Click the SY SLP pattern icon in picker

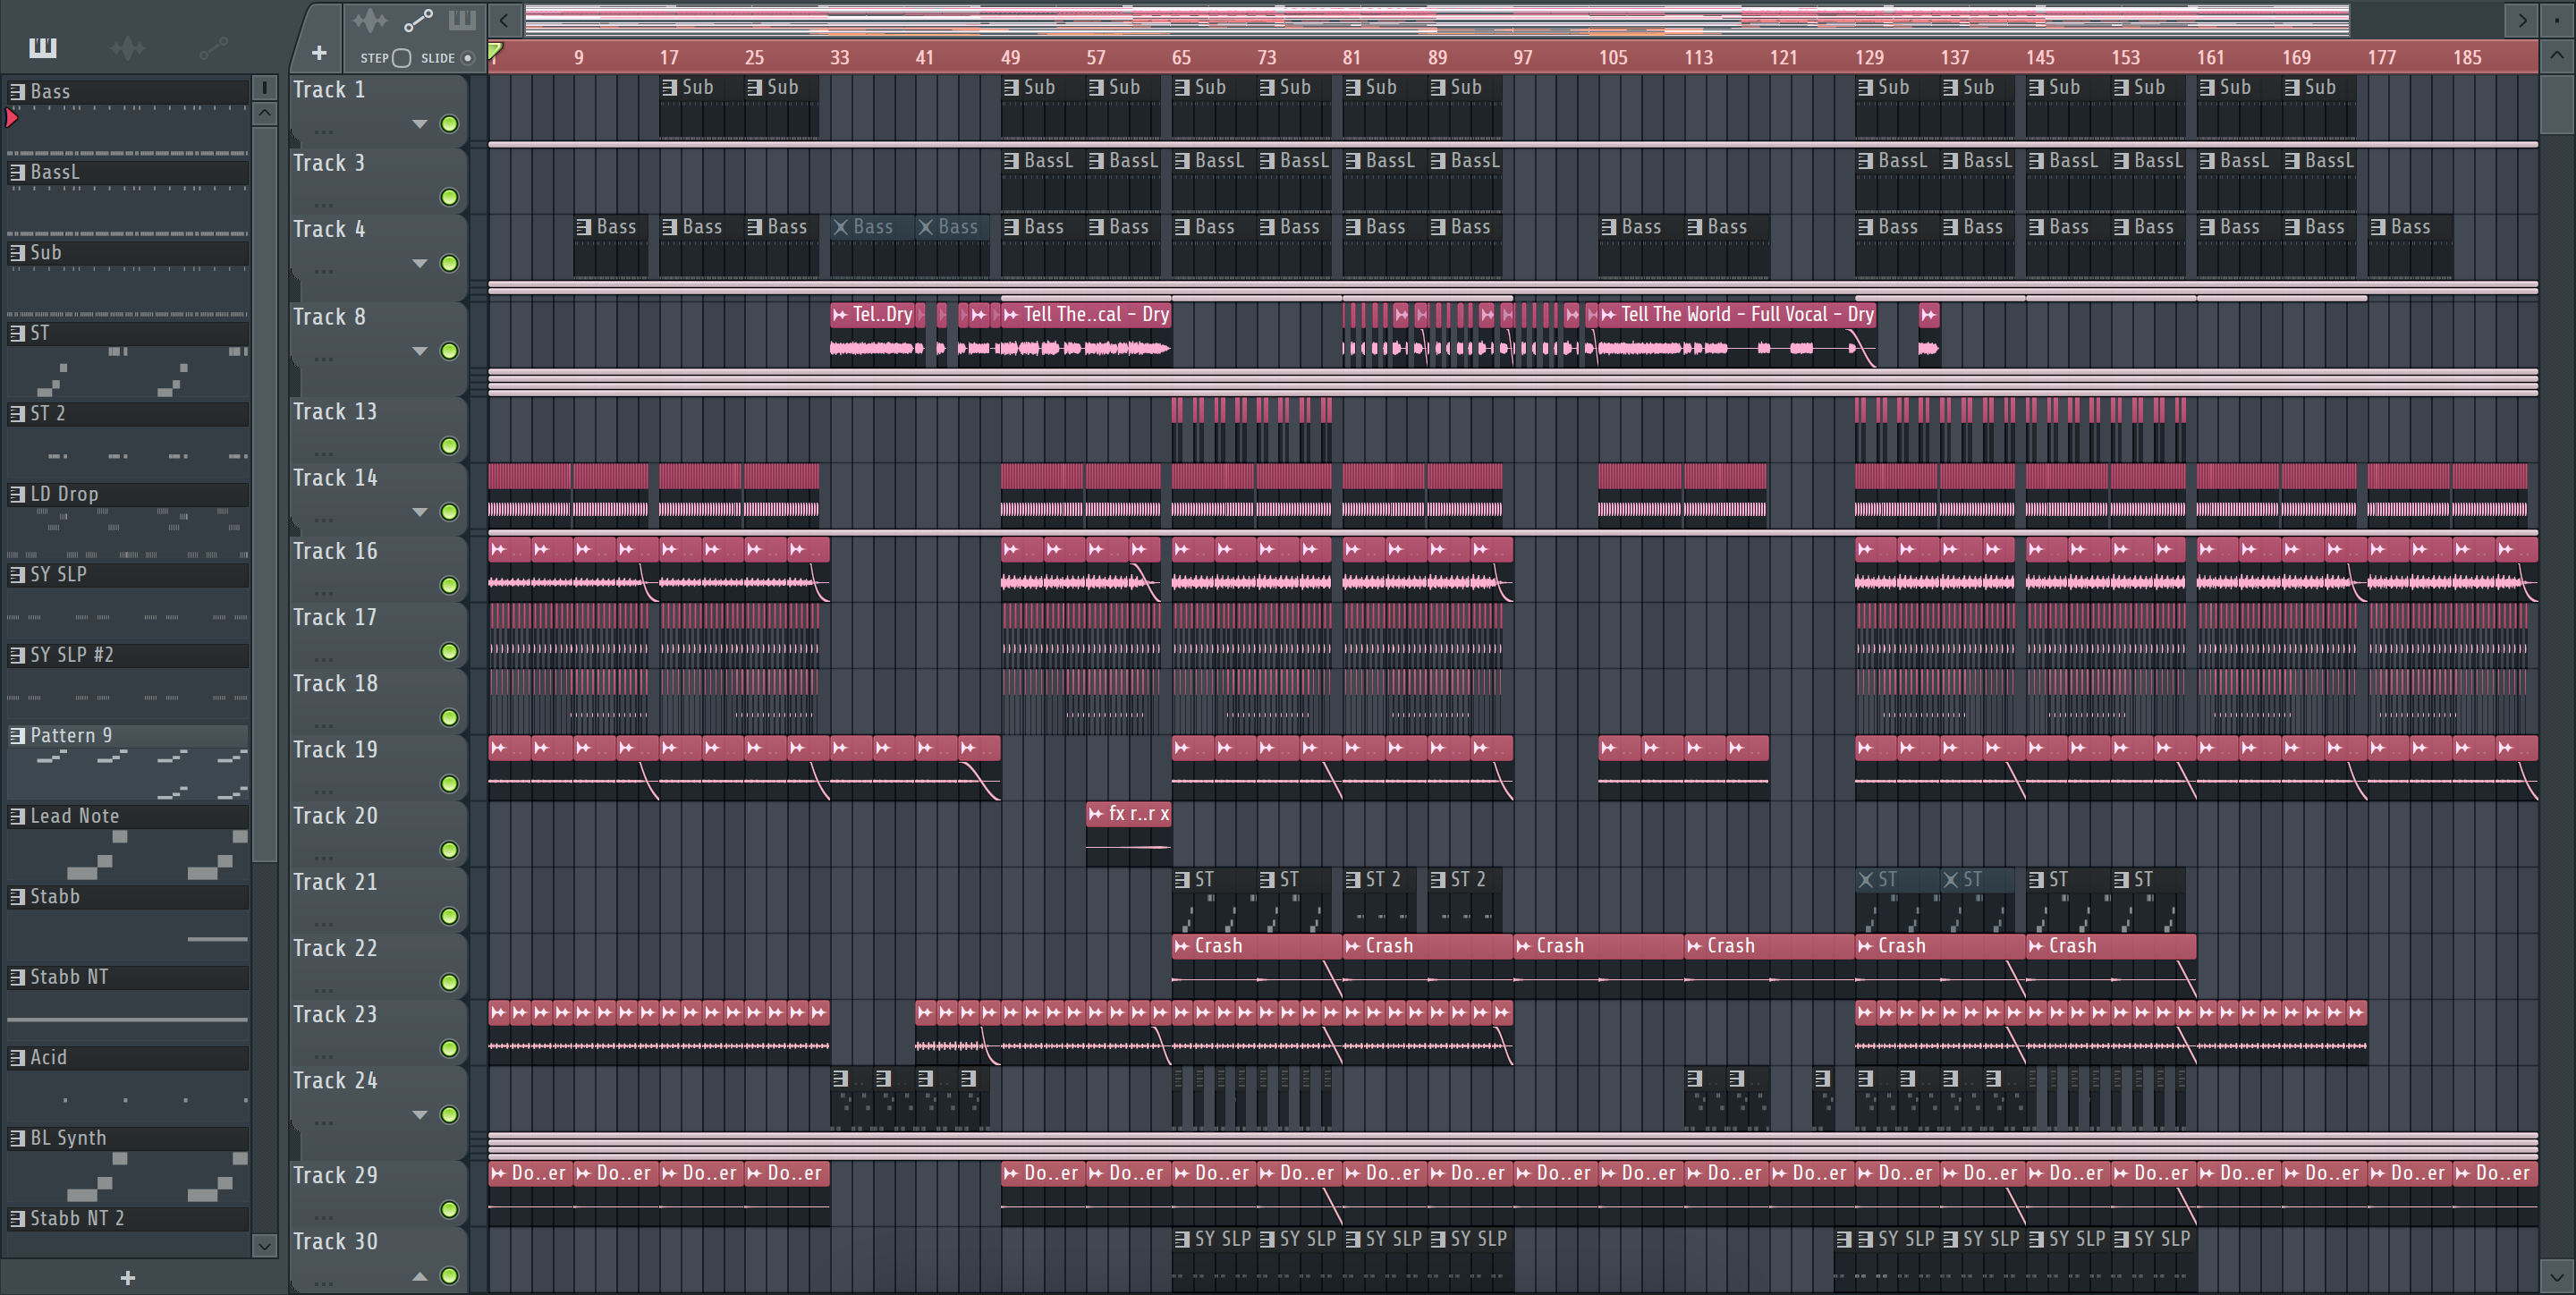pos(17,574)
